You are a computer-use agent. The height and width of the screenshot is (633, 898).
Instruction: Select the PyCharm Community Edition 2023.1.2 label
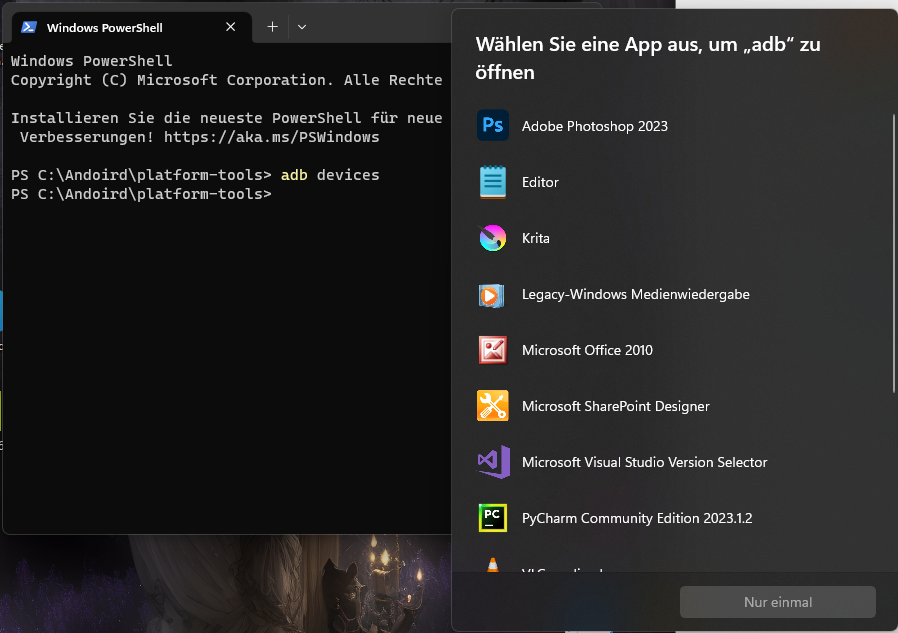637,518
